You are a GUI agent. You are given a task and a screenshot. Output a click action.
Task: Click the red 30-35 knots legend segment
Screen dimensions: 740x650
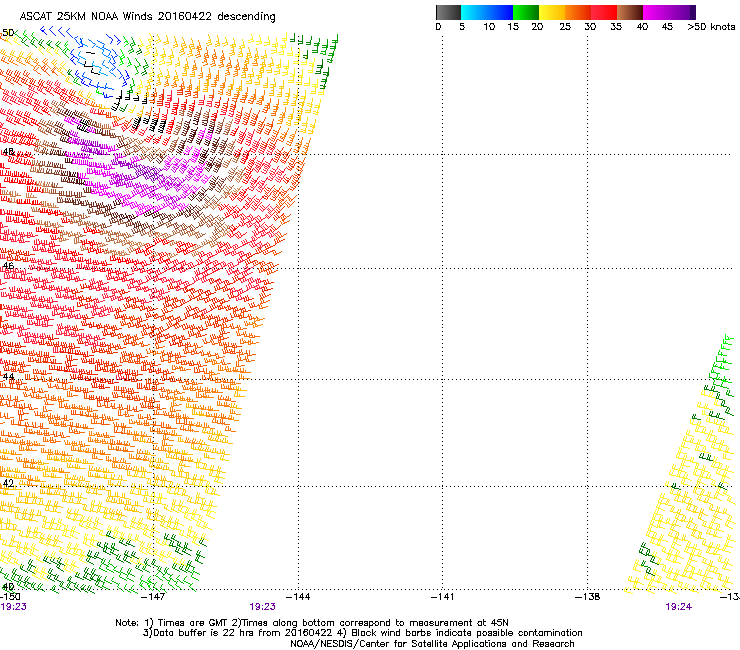pyautogui.click(x=604, y=12)
